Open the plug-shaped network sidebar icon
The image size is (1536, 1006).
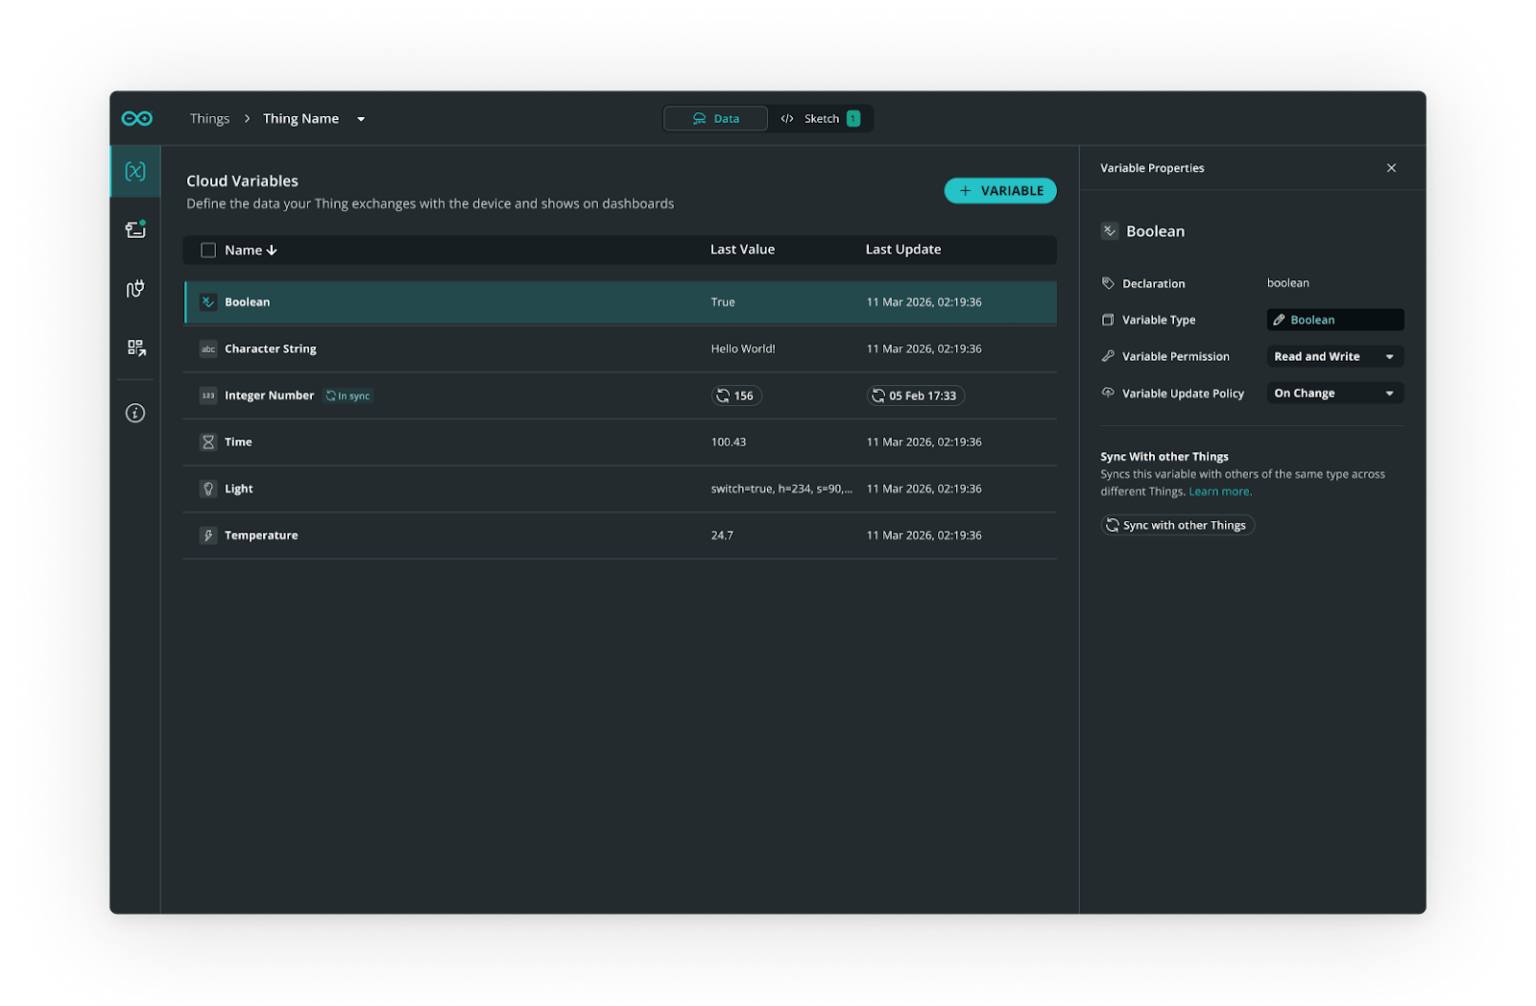click(x=135, y=289)
